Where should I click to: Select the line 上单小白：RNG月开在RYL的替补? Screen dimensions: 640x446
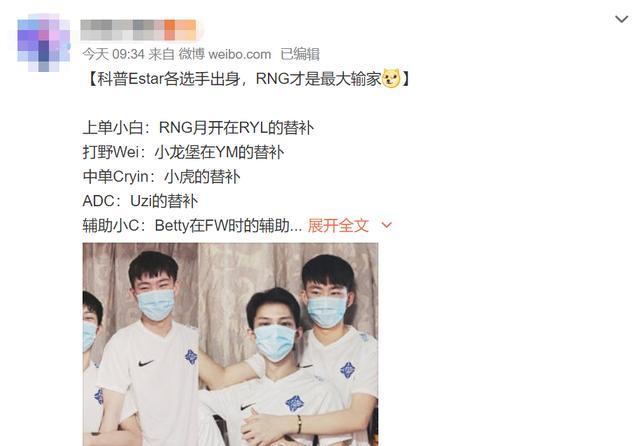tap(198, 128)
